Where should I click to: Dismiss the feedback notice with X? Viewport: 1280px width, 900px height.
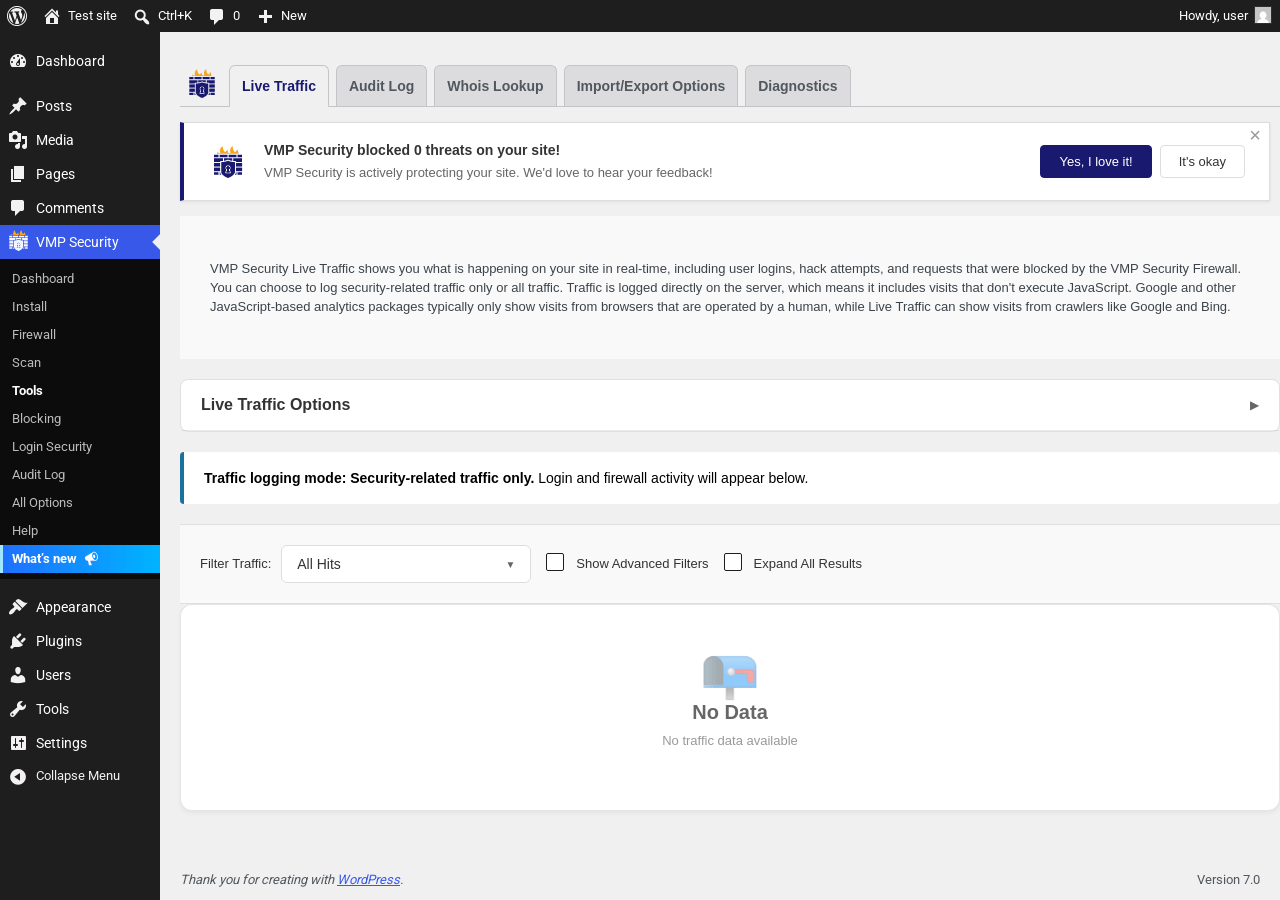point(1255,135)
